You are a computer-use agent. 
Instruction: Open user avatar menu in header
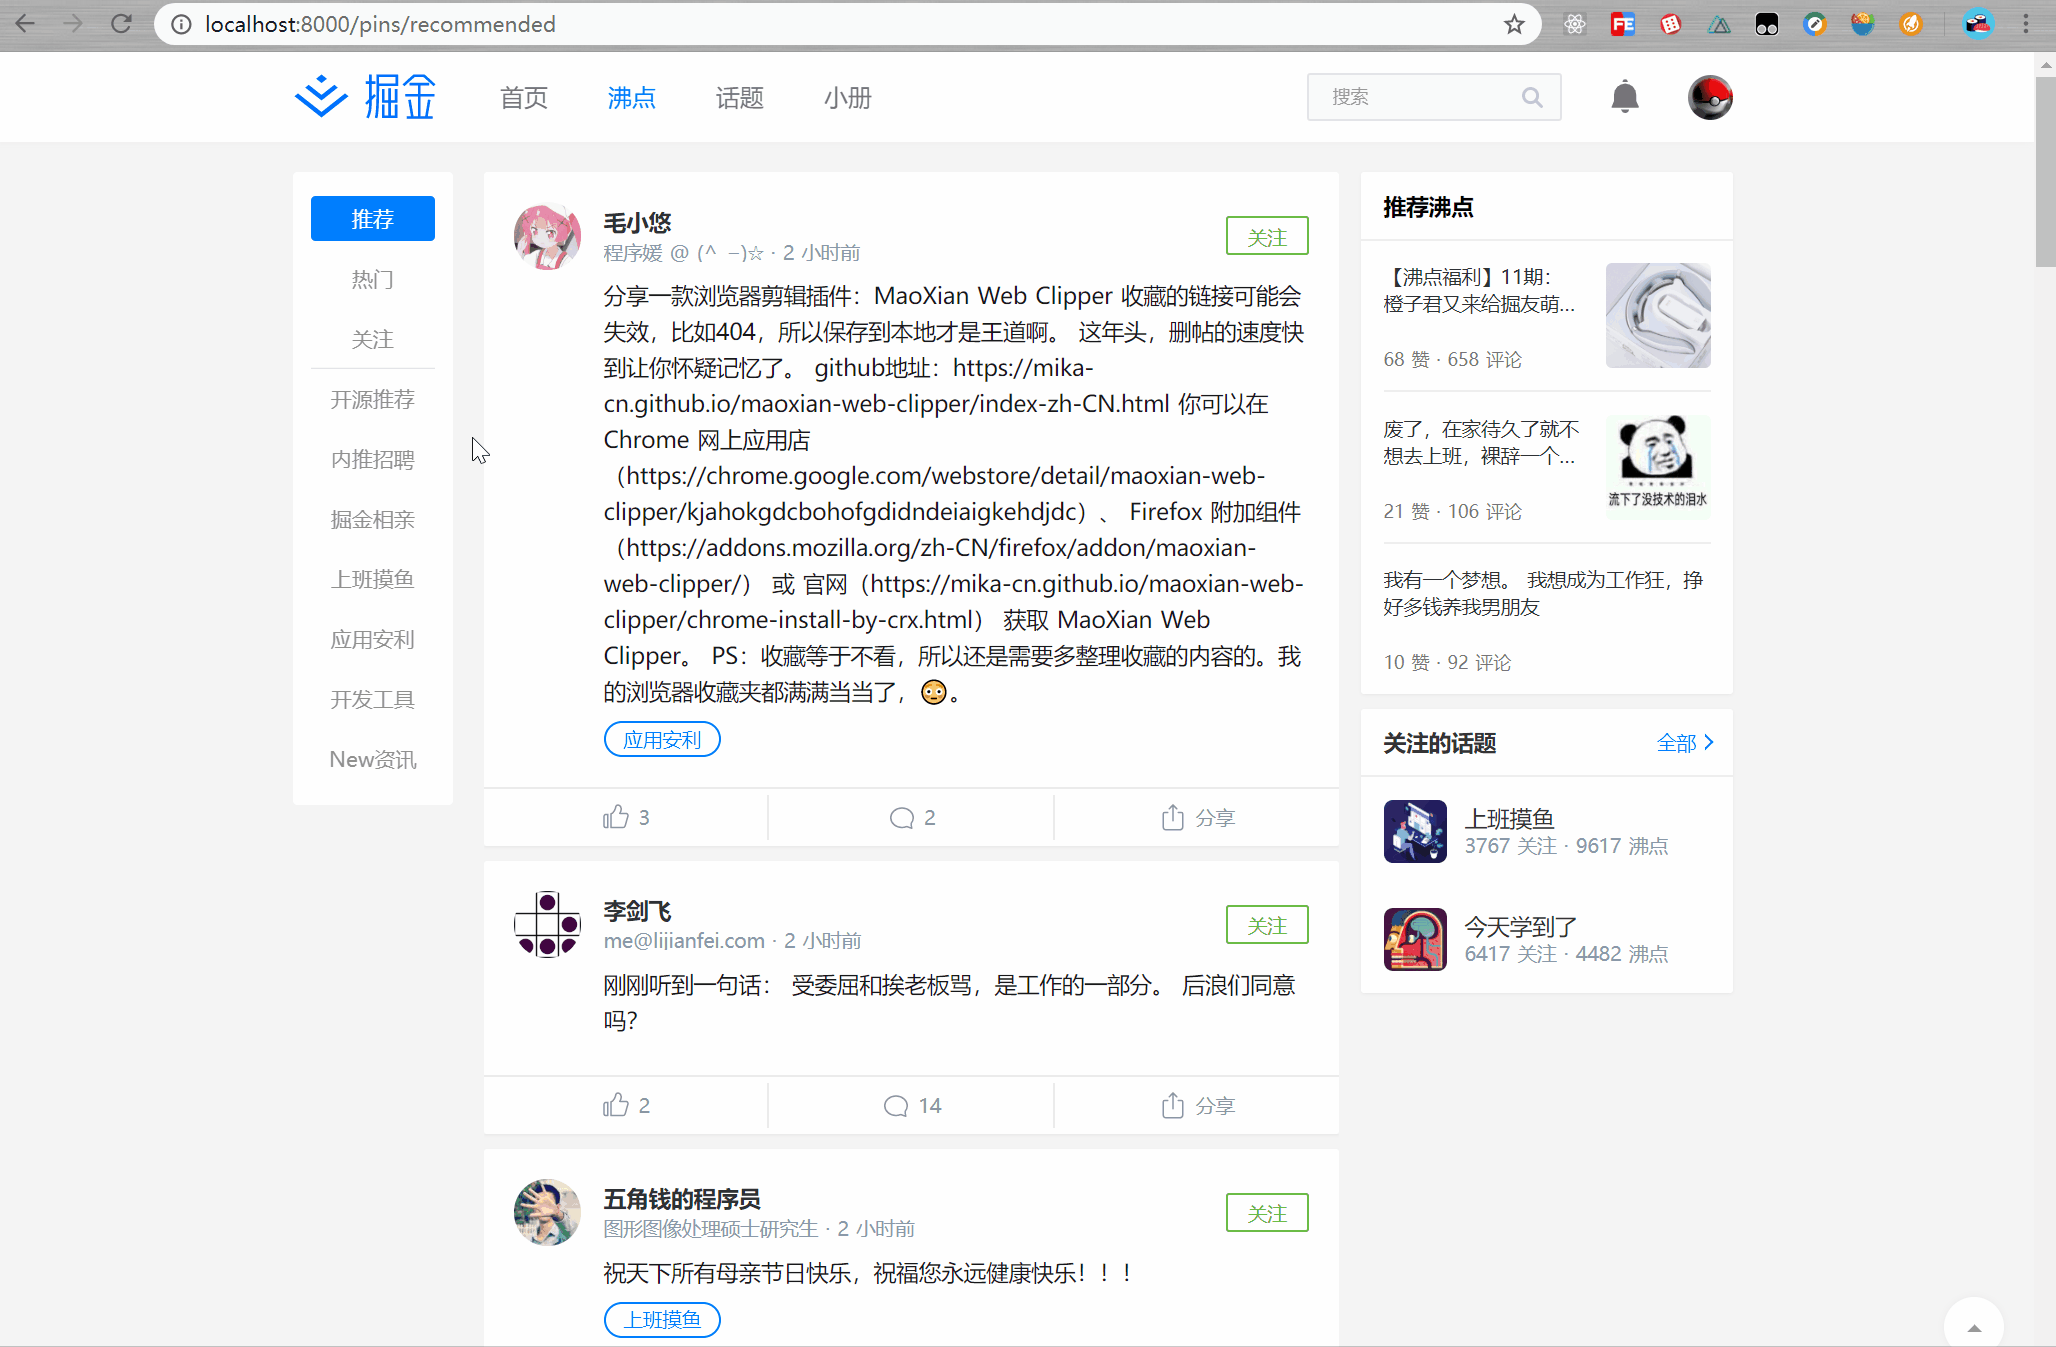coord(1709,97)
